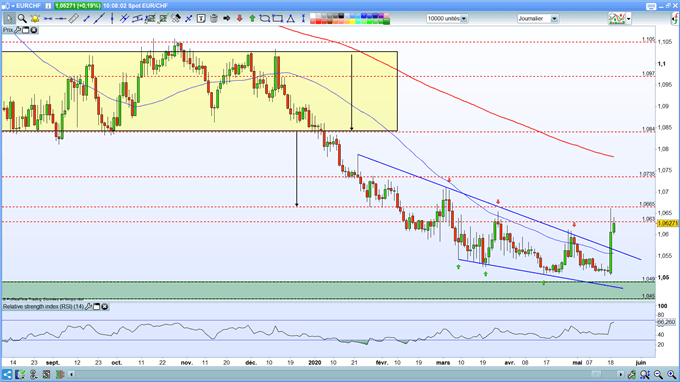The image size is (680, 382).
Task: Insert a red down arrow
Action: coord(239,19)
